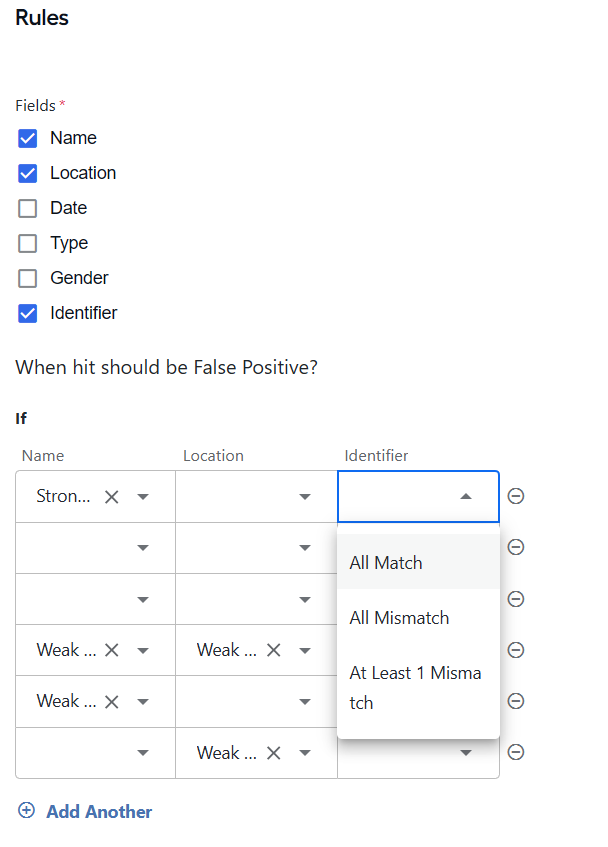
Task: Delete the third rule row via minus icon
Action: [516, 599]
